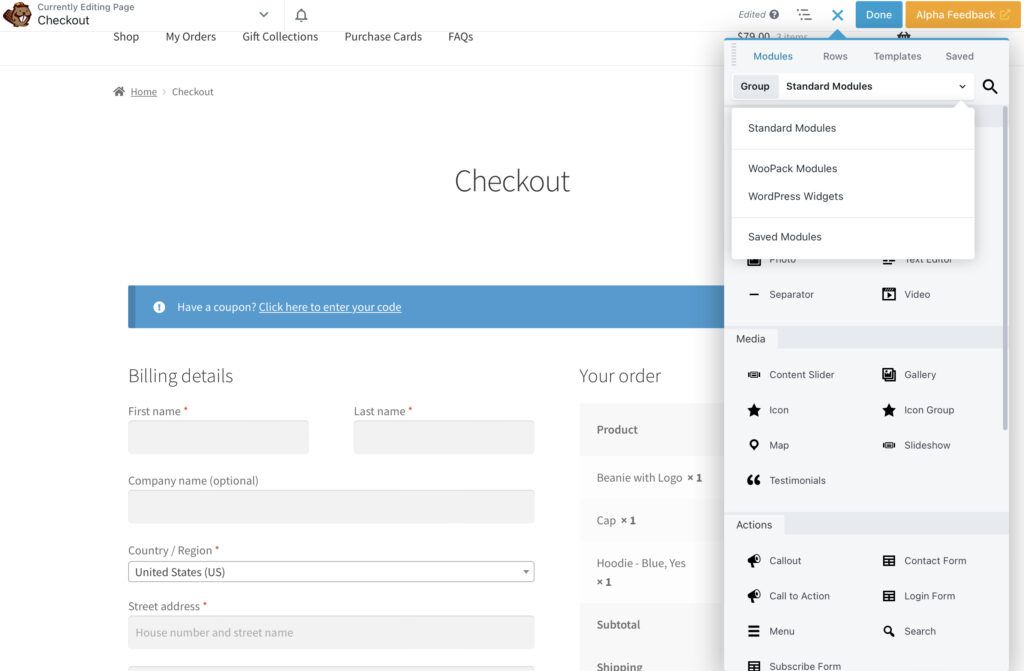Pick the Content Slider module icon
1024x671 pixels.
(753, 374)
